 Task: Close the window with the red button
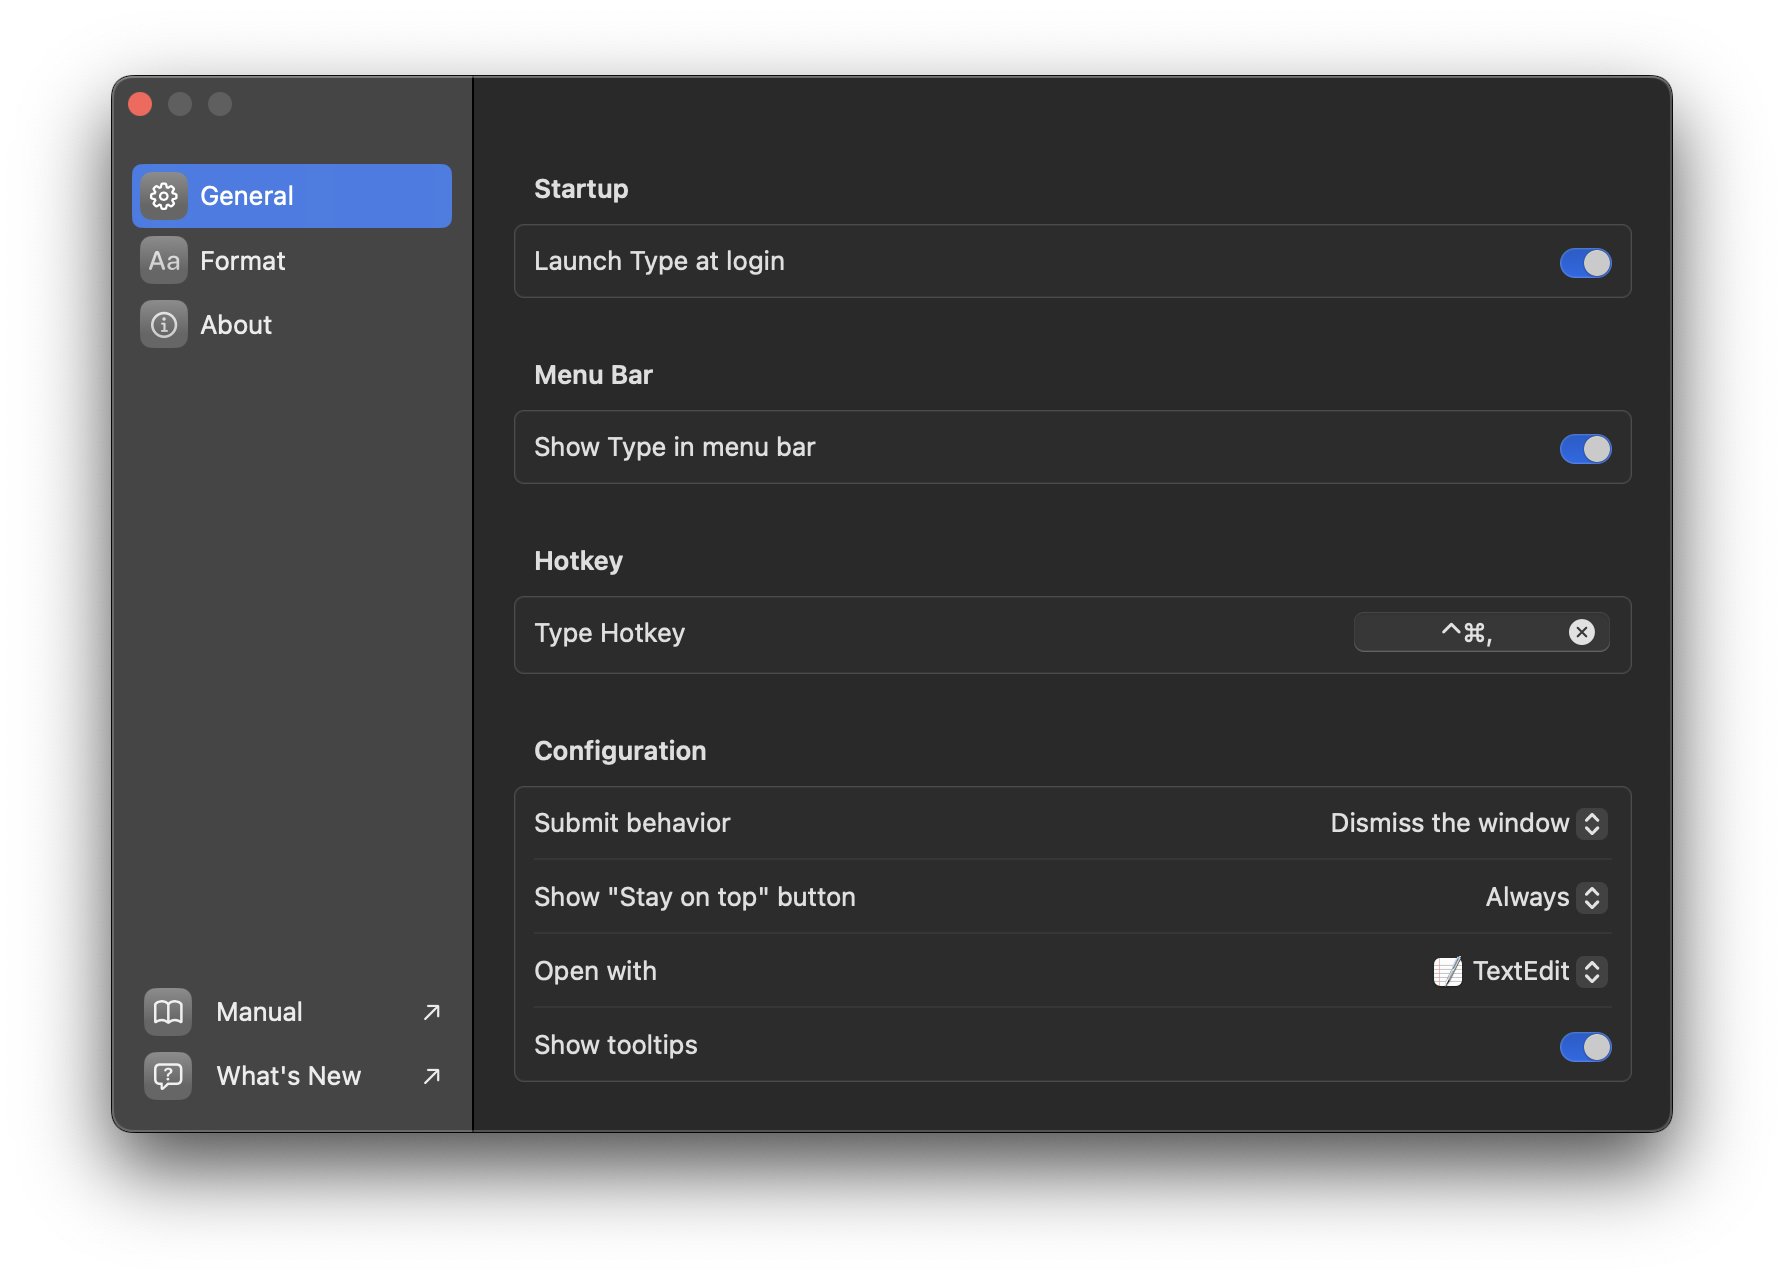140,104
